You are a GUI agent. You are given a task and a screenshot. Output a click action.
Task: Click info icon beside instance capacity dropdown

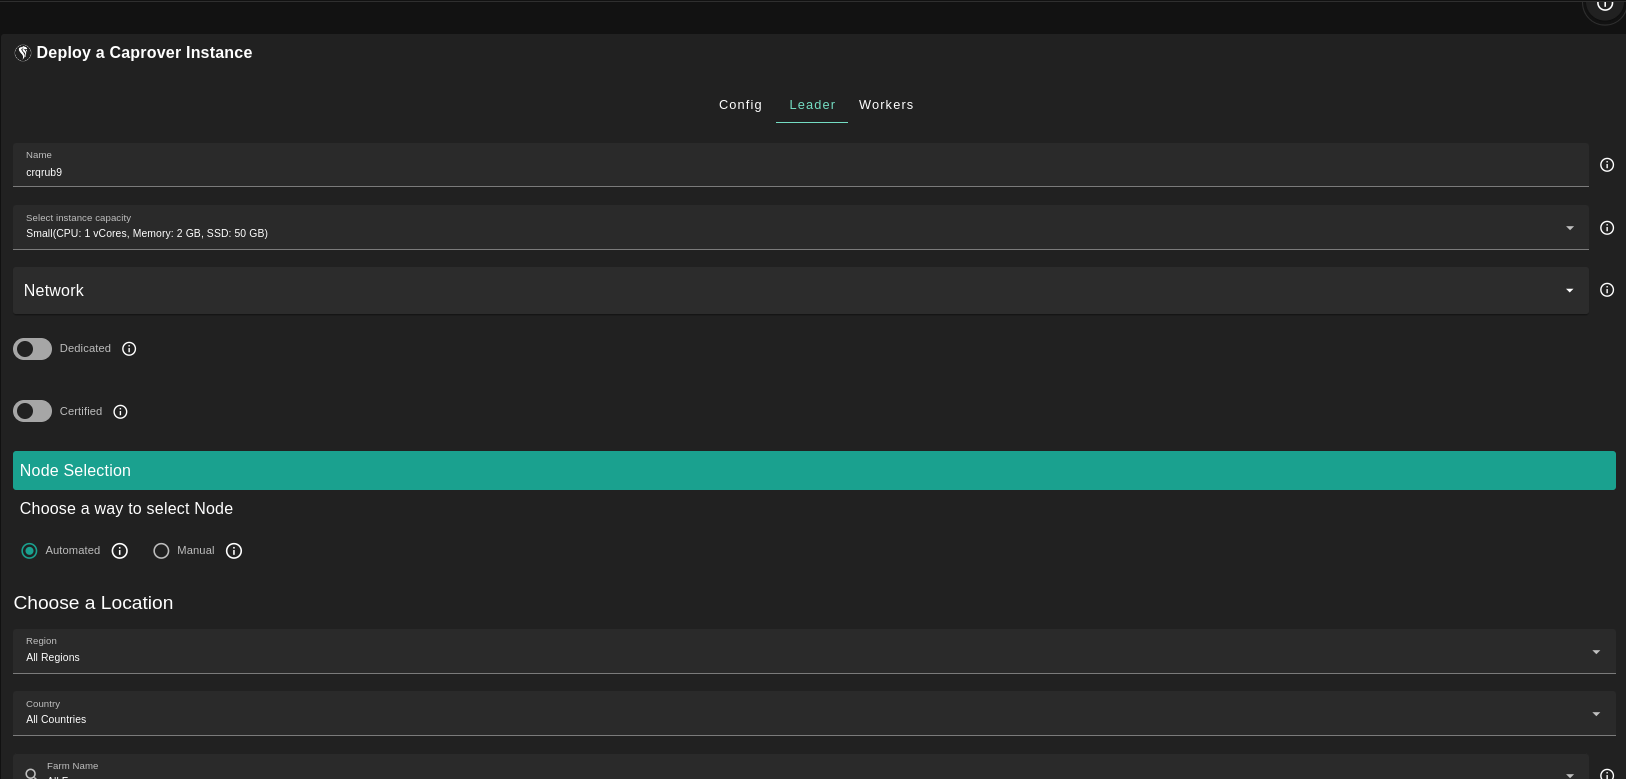point(1607,228)
